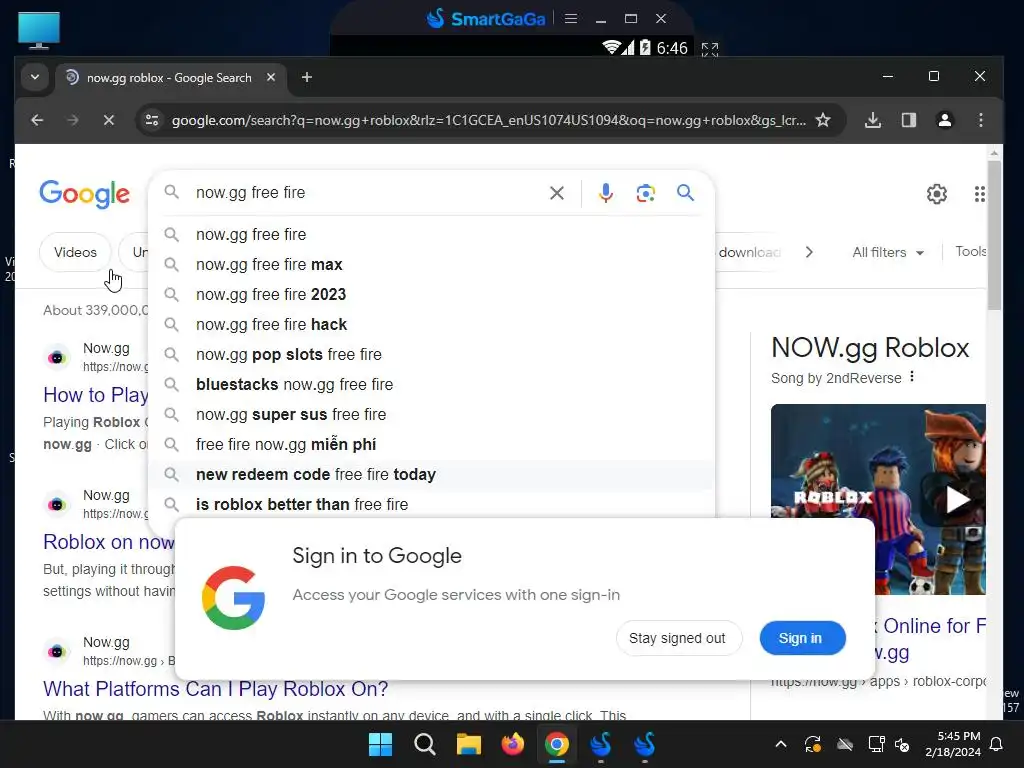The height and width of the screenshot is (768, 1024).
Task: Search by voice microphone icon
Action: point(605,193)
